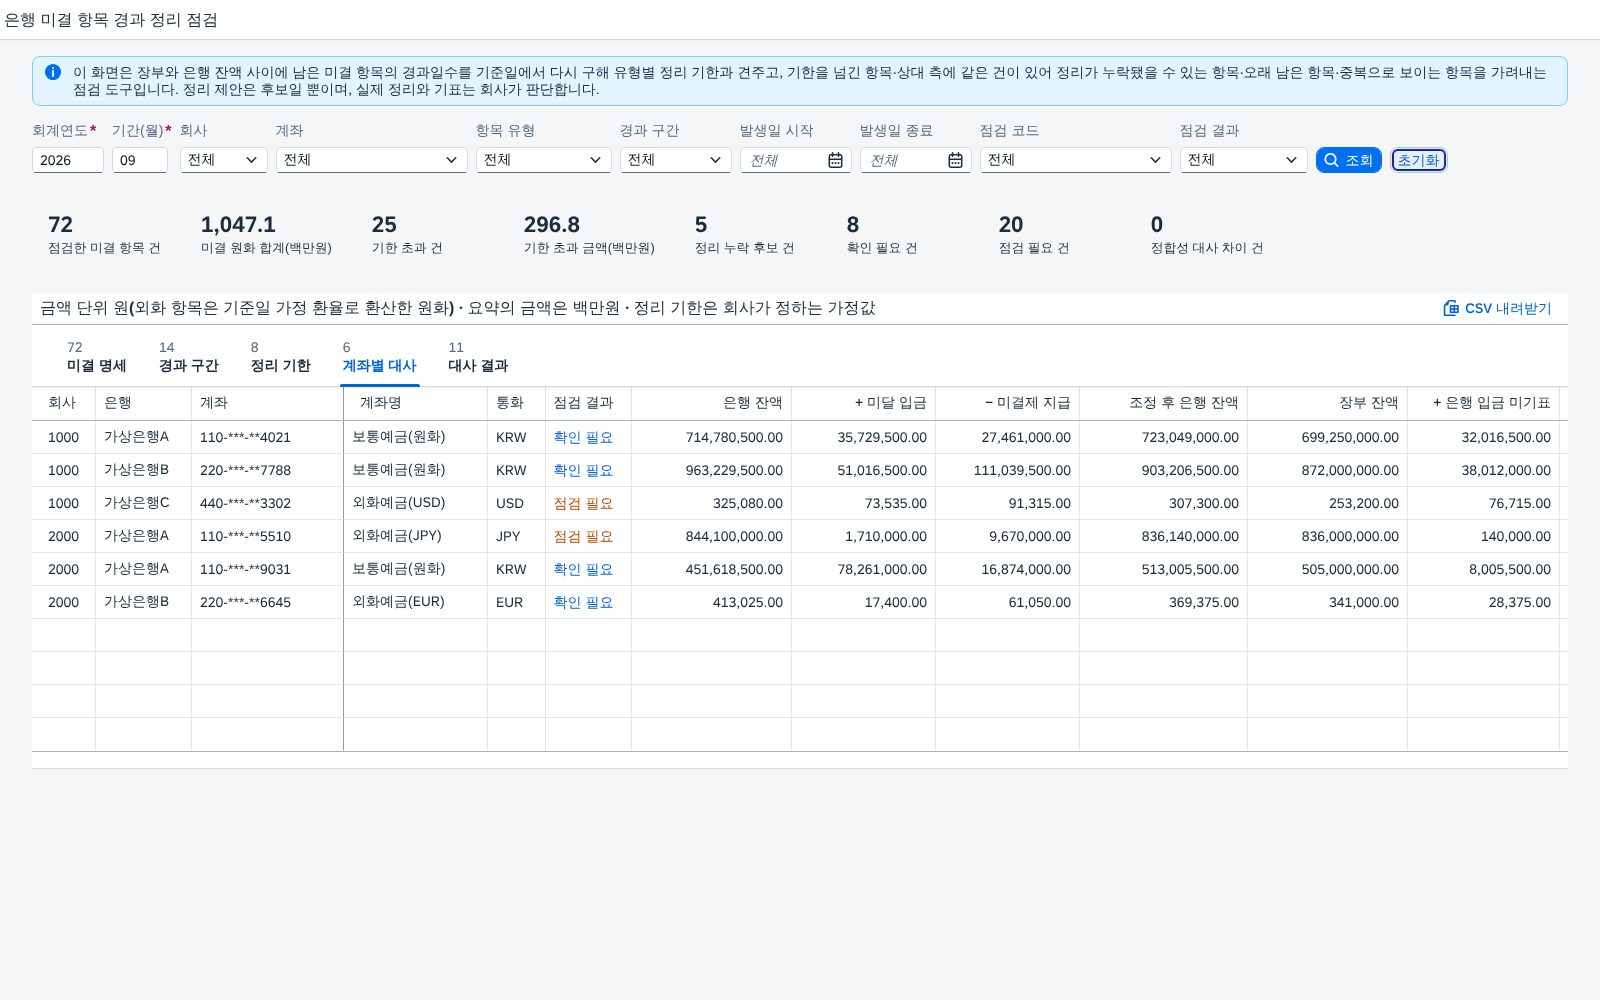Open 확인 필요 link for account 220-***-**7788
This screenshot has width=1600, height=1000.
coord(583,470)
